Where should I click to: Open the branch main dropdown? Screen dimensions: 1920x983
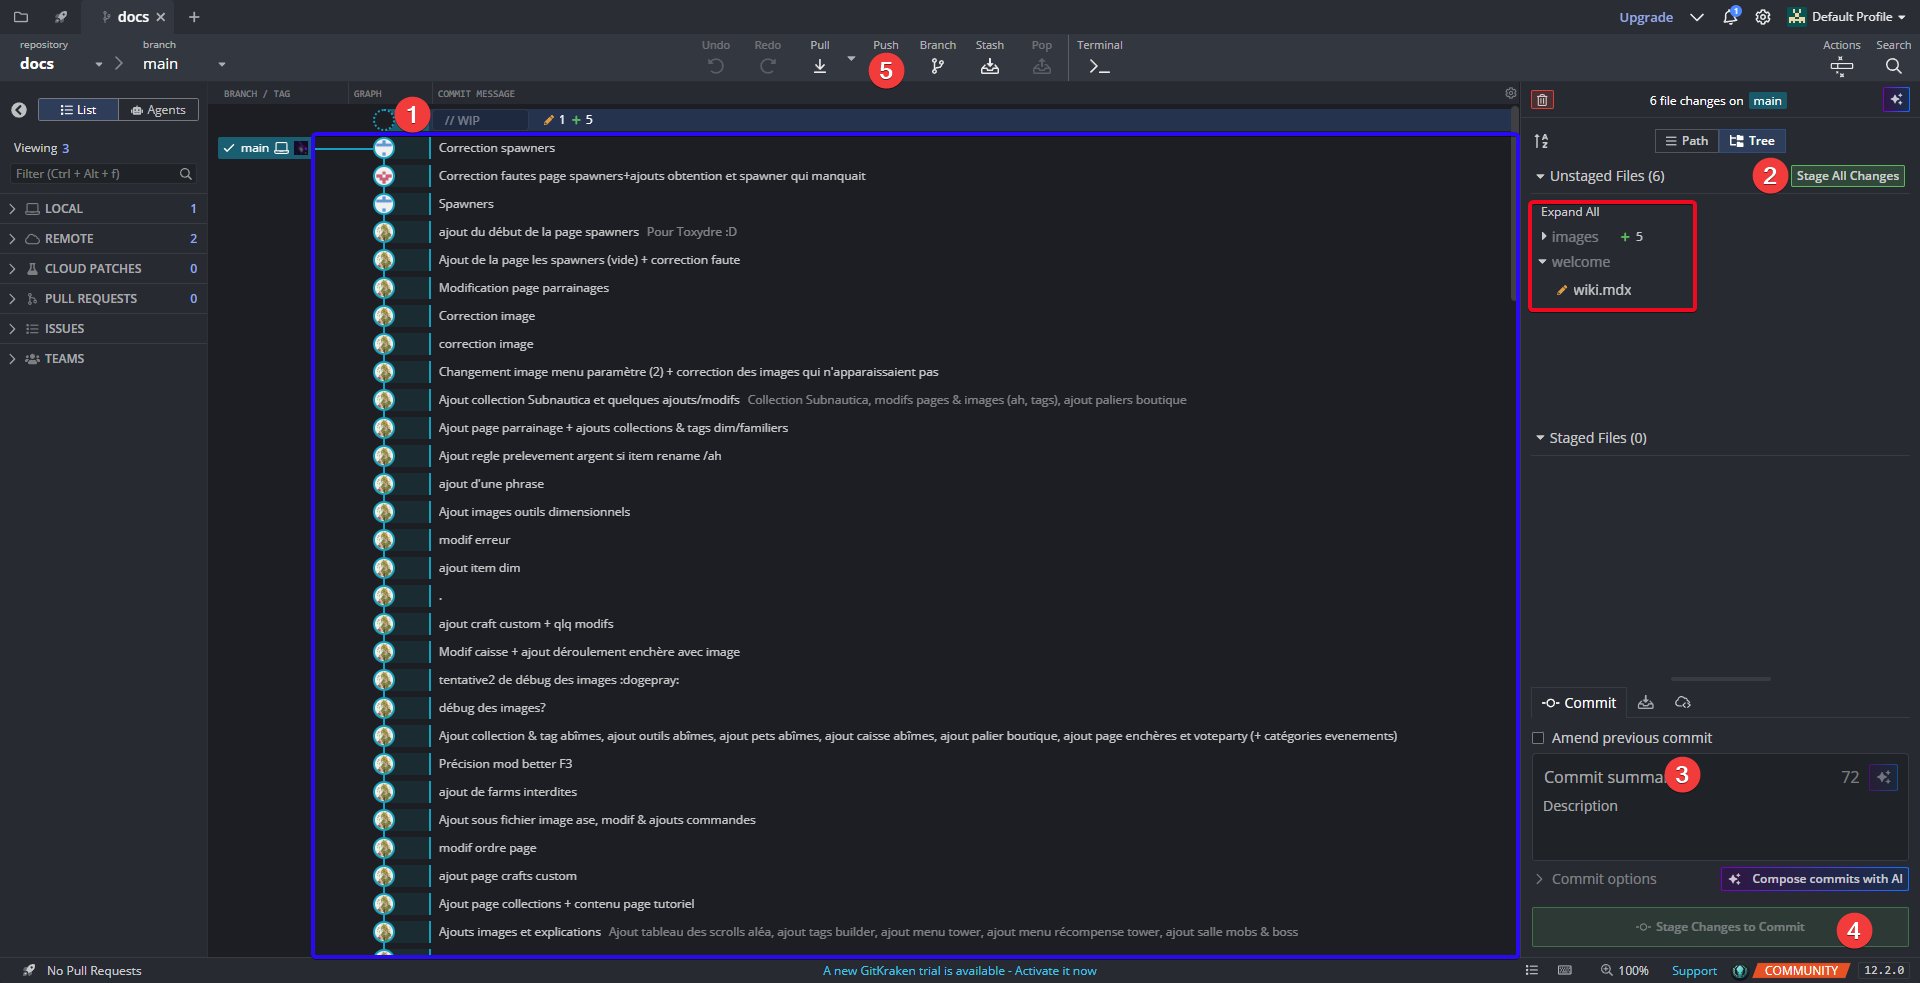(221, 64)
